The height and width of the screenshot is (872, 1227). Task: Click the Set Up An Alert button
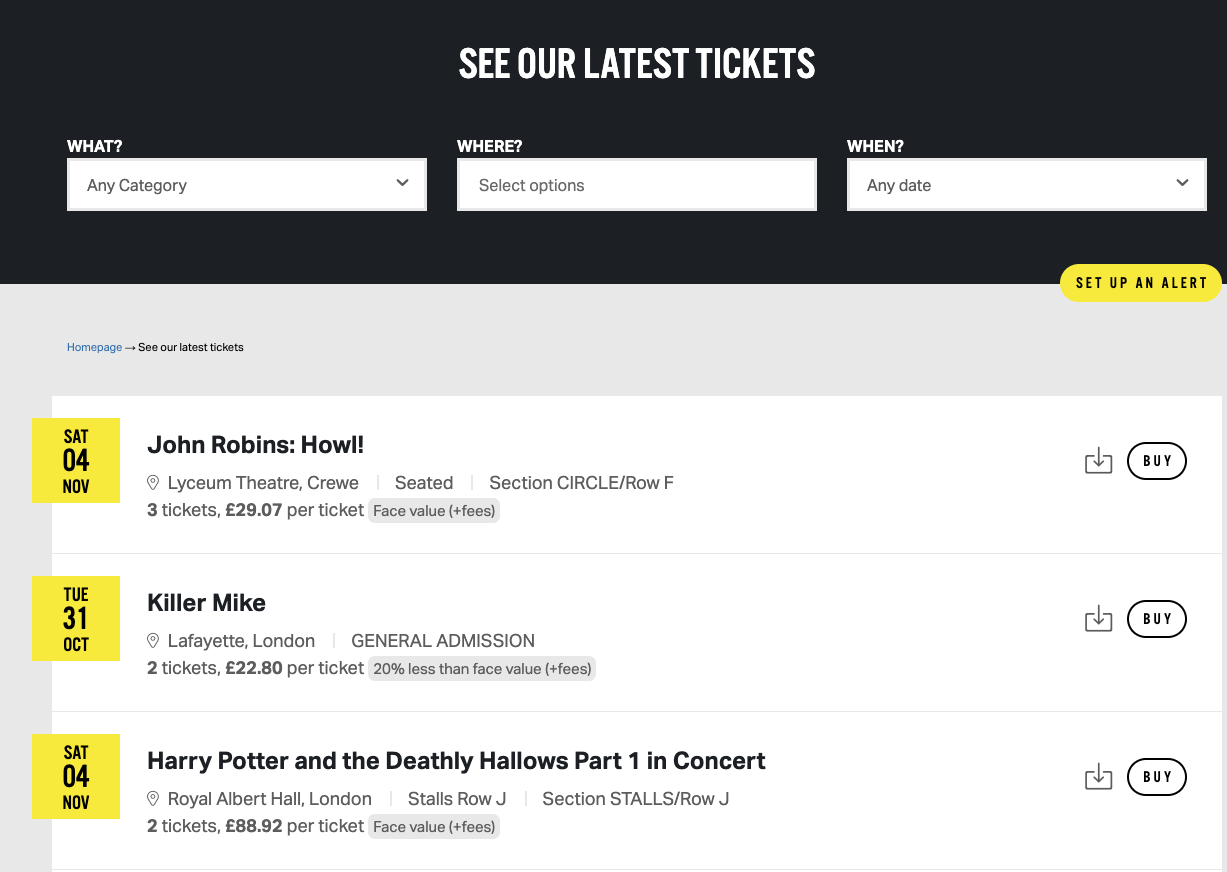(1141, 283)
